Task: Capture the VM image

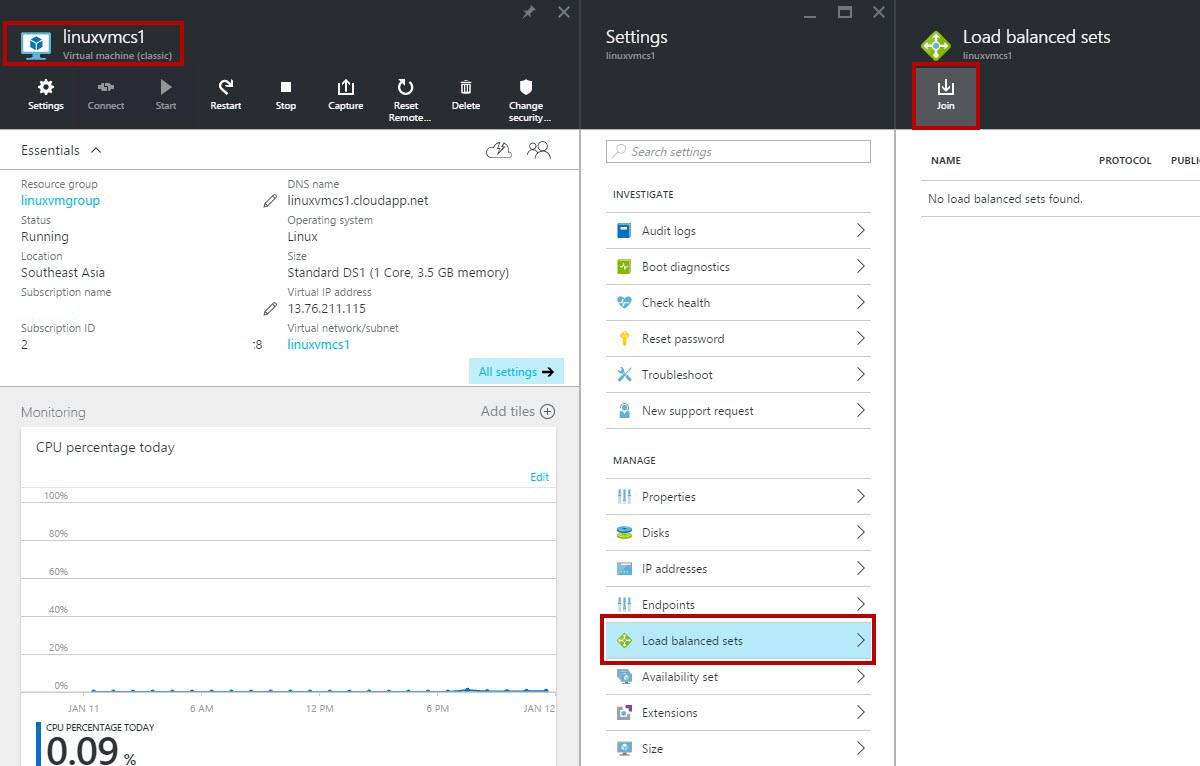Action: [346, 95]
